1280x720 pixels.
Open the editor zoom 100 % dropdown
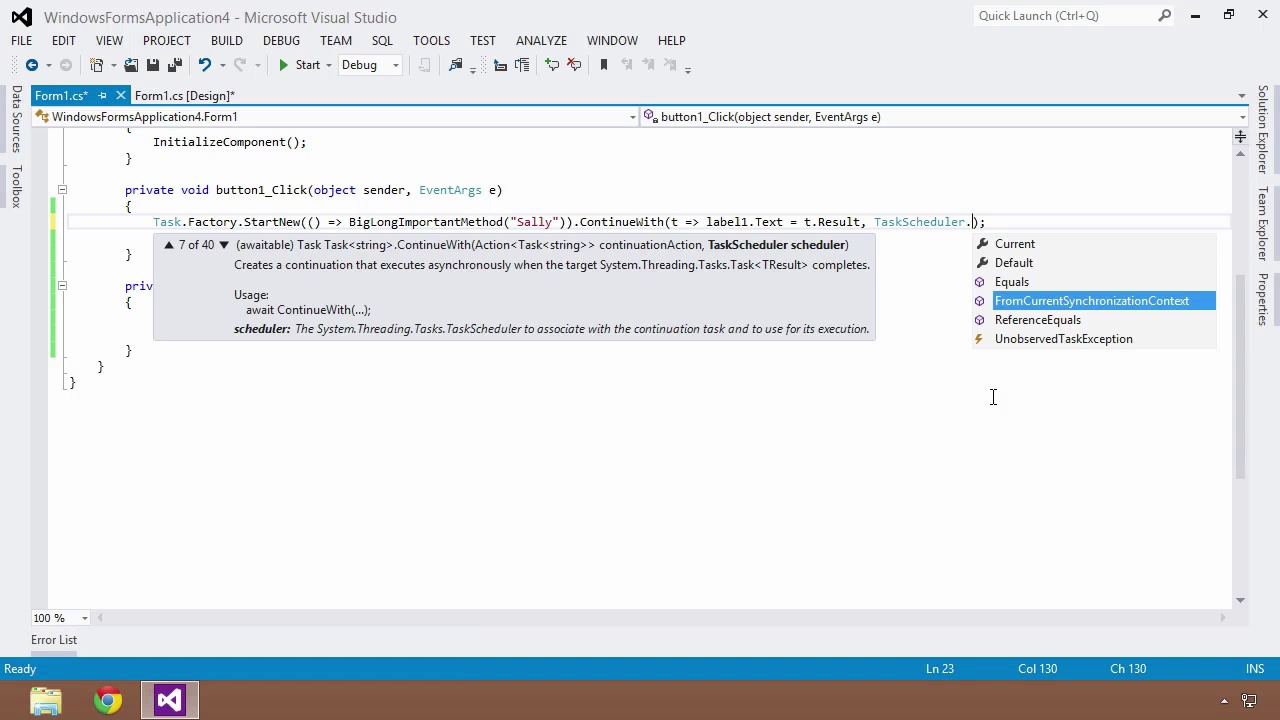click(x=84, y=618)
